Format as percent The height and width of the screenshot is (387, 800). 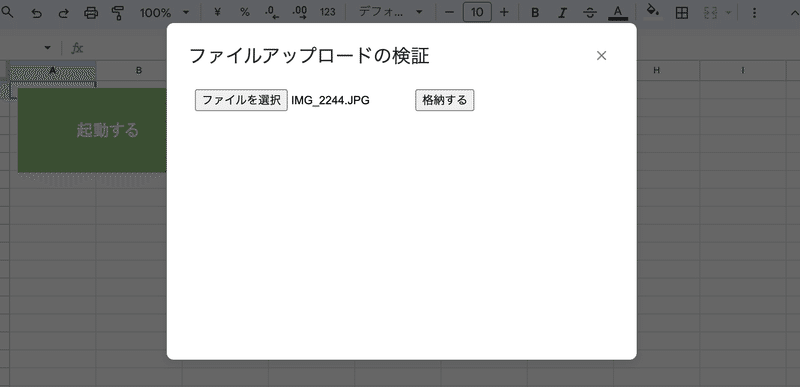pos(245,12)
